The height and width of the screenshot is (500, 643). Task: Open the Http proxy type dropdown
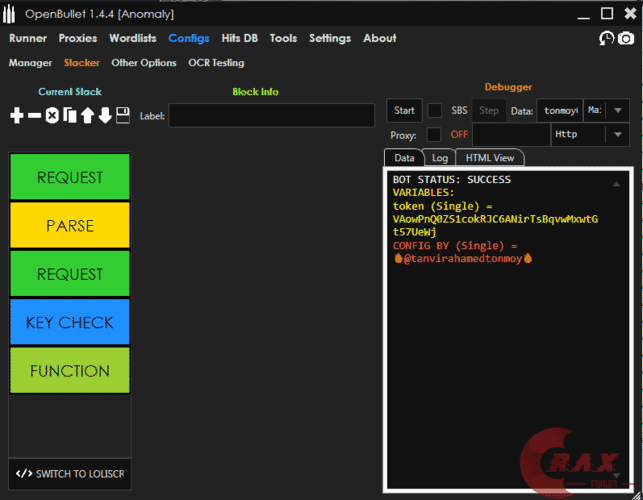589,134
